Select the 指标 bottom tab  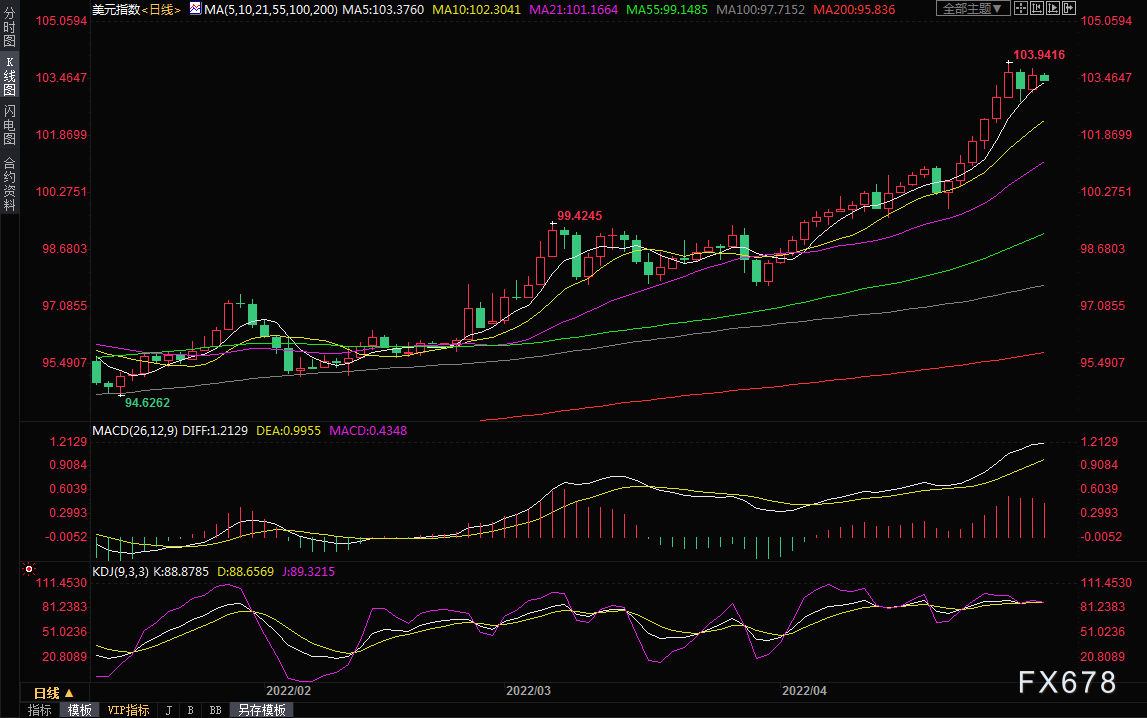[x=40, y=710]
